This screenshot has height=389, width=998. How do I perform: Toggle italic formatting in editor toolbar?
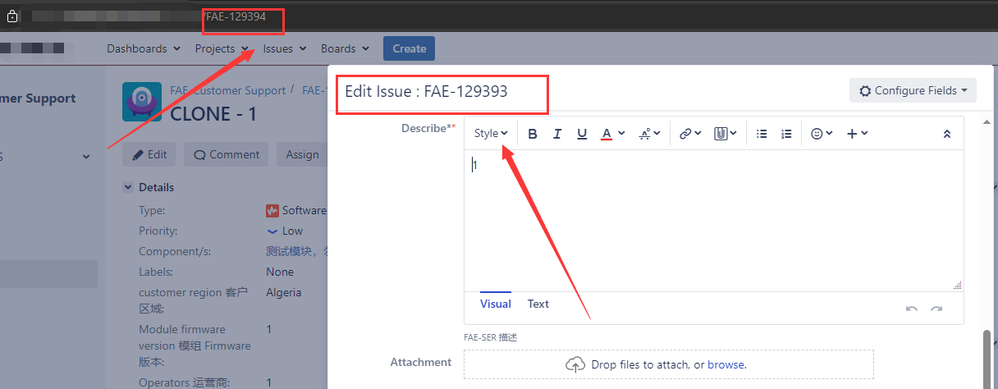tap(557, 134)
